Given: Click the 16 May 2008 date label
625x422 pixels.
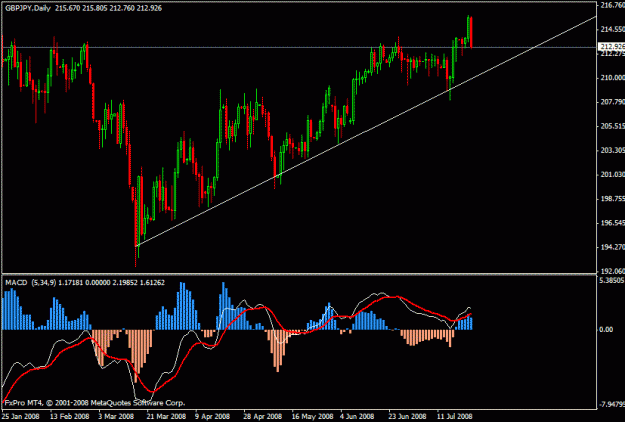Looking at the screenshot, I should click(x=312, y=416).
